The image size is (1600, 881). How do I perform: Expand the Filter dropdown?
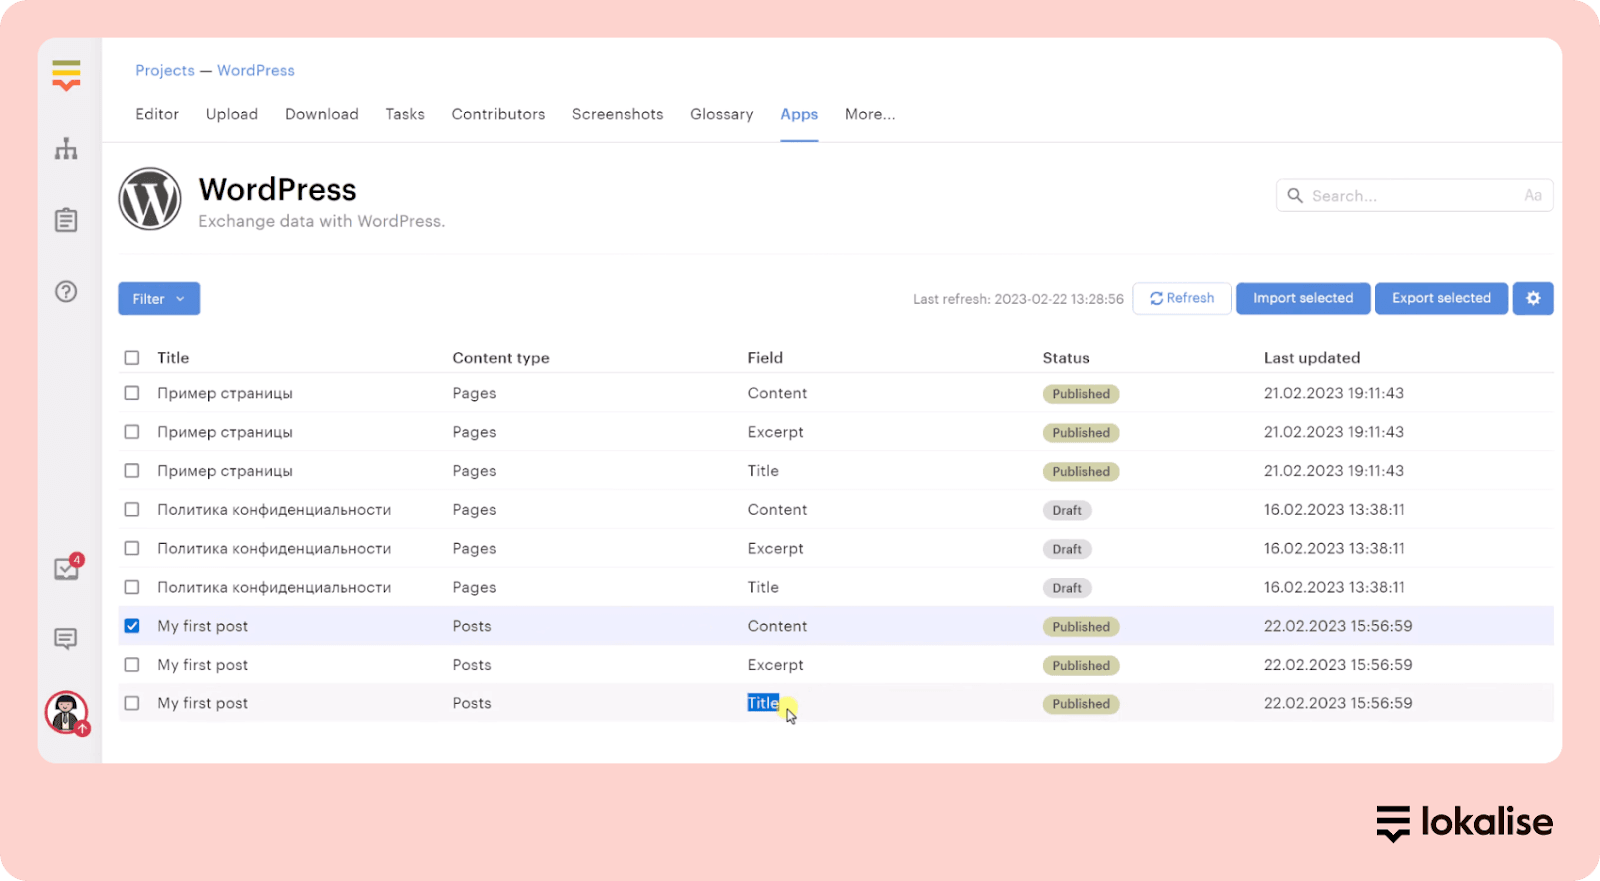coord(159,298)
